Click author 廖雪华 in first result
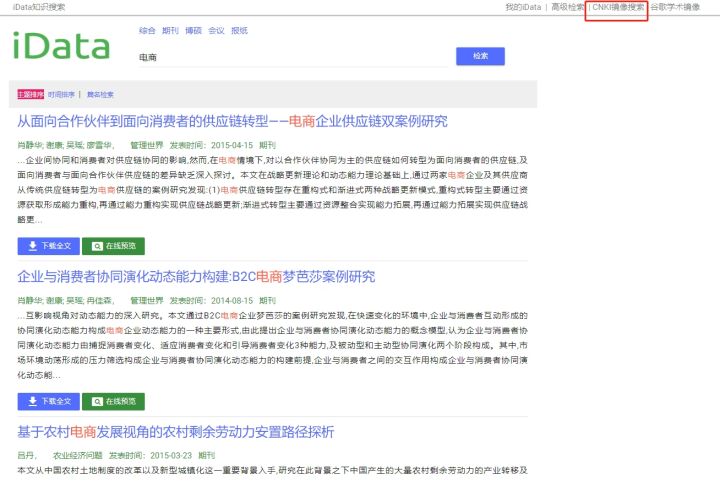This screenshot has height=481, width=720. coord(99,145)
